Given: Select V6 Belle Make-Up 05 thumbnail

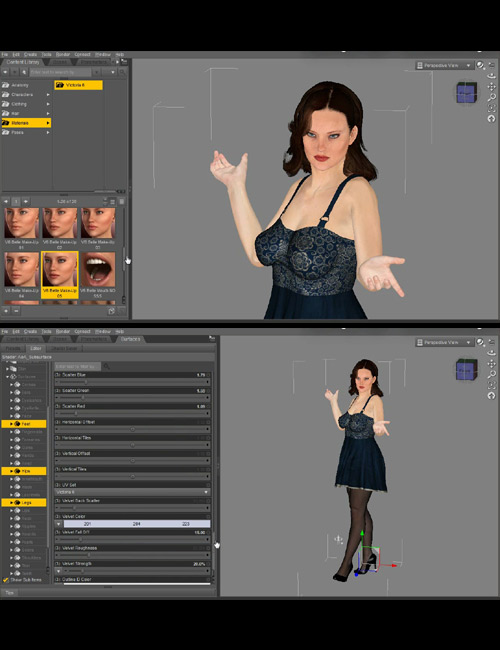Looking at the screenshot, I should click(60, 274).
